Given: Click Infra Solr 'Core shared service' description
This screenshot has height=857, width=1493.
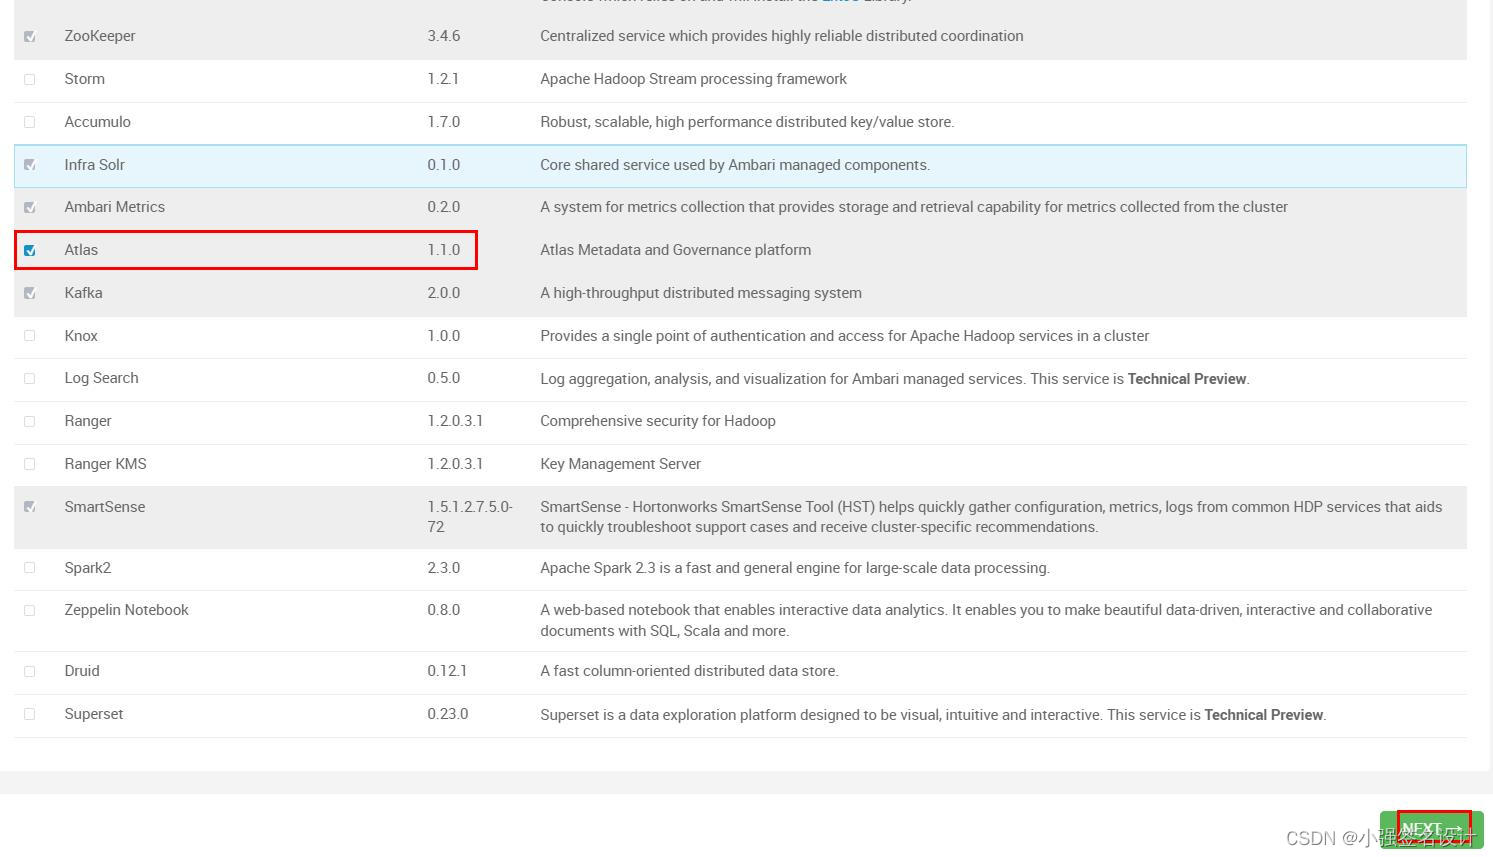Looking at the screenshot, I should click(735, 165).
